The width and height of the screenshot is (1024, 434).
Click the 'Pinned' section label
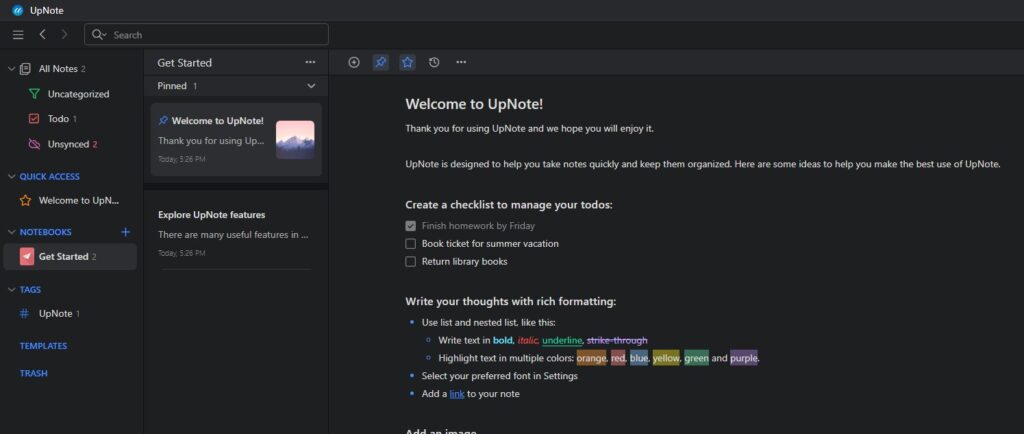[x=172, y=86]
